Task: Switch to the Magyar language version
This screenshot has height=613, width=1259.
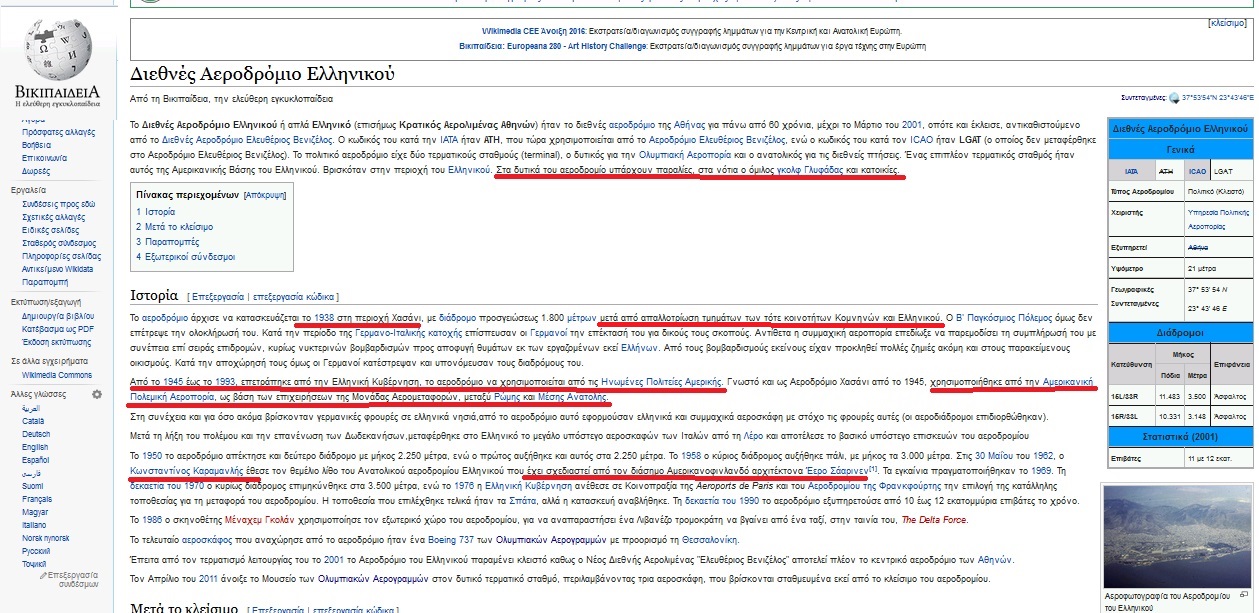Action: pos(35,512)
